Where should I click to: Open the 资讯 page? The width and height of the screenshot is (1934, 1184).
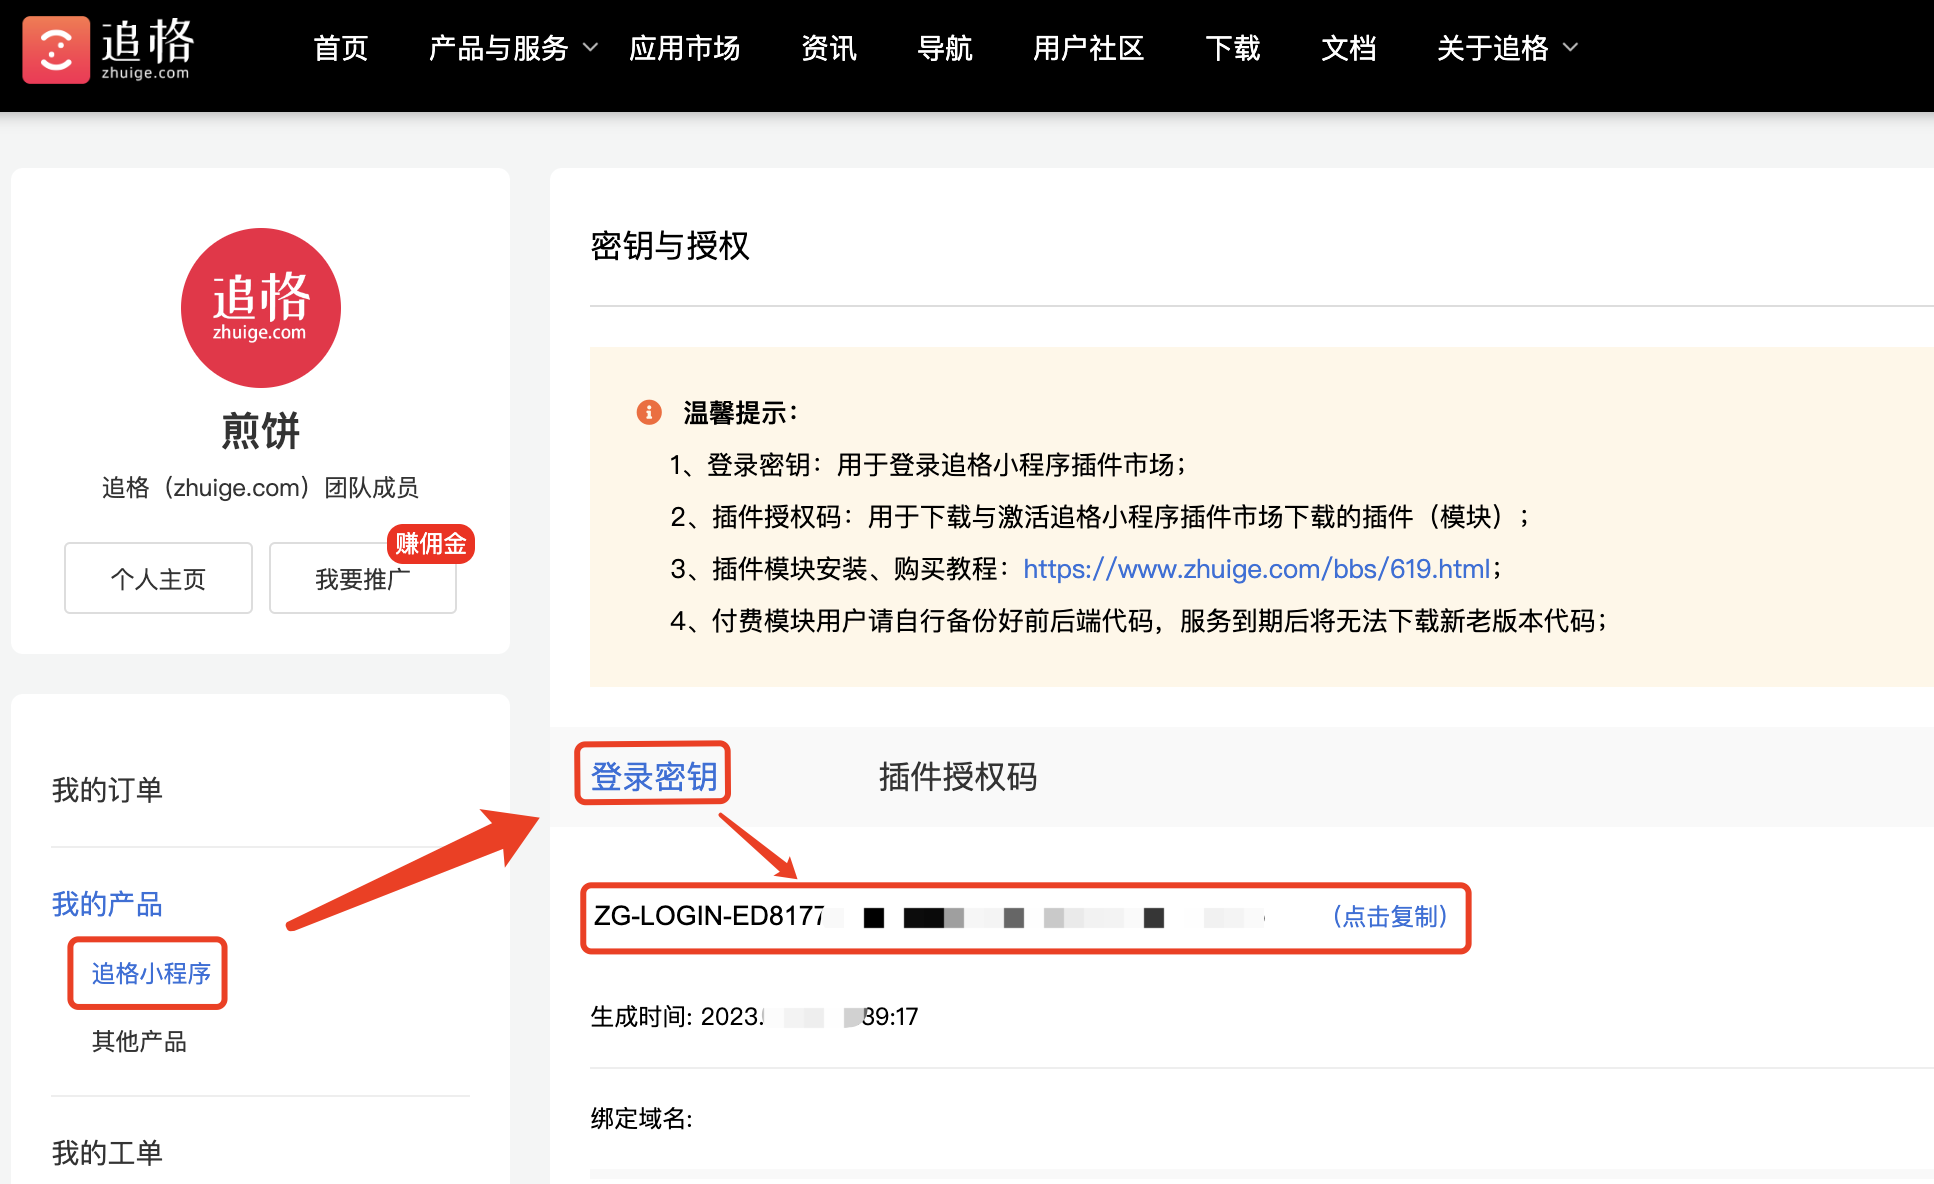tap(829, 48)
